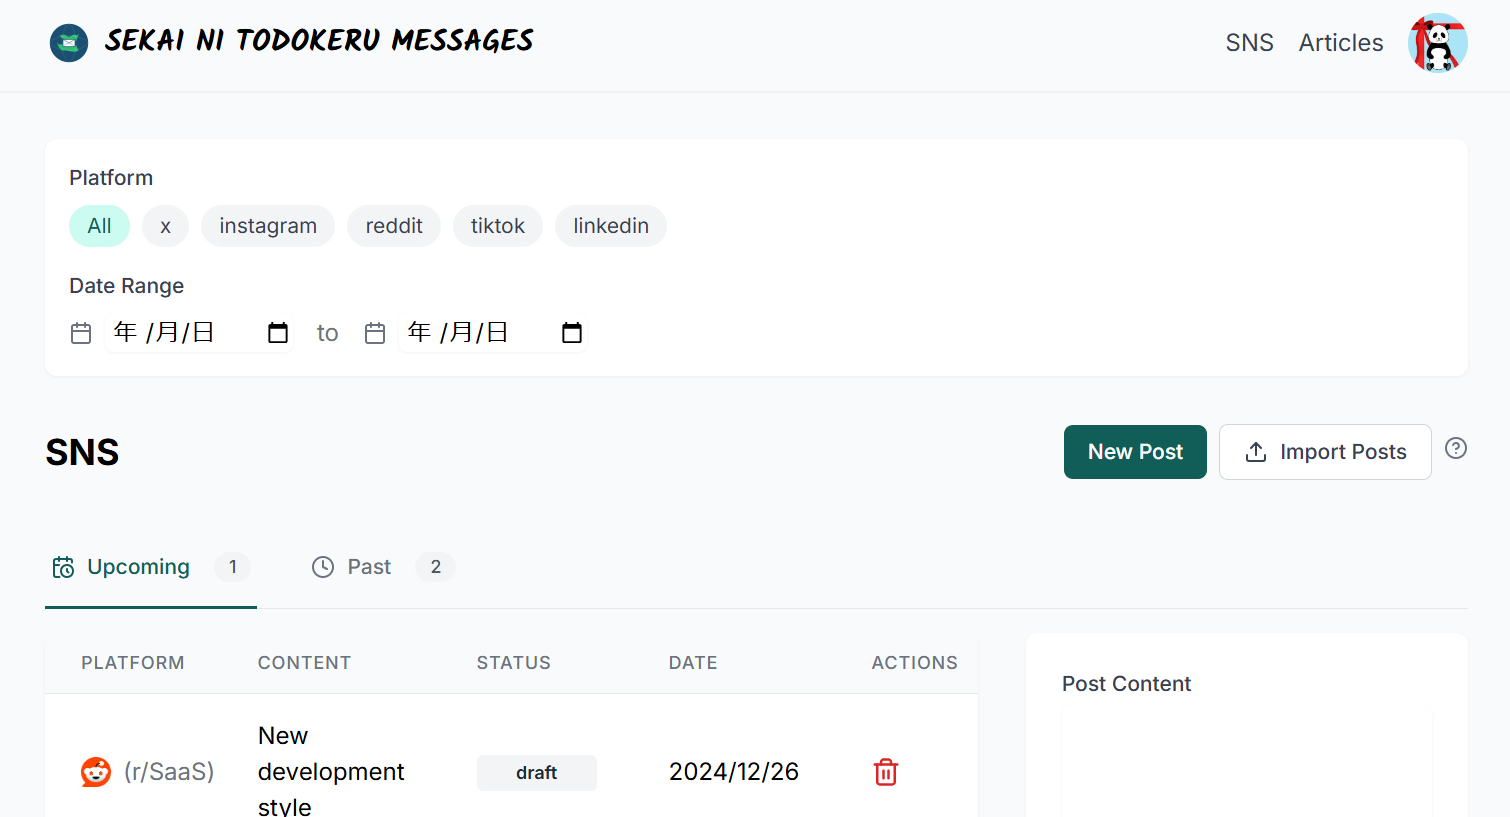The width and height of the screenshot is (1510, 817).
Task: Click the draft status badge
Action: click(x=537, y=773)
